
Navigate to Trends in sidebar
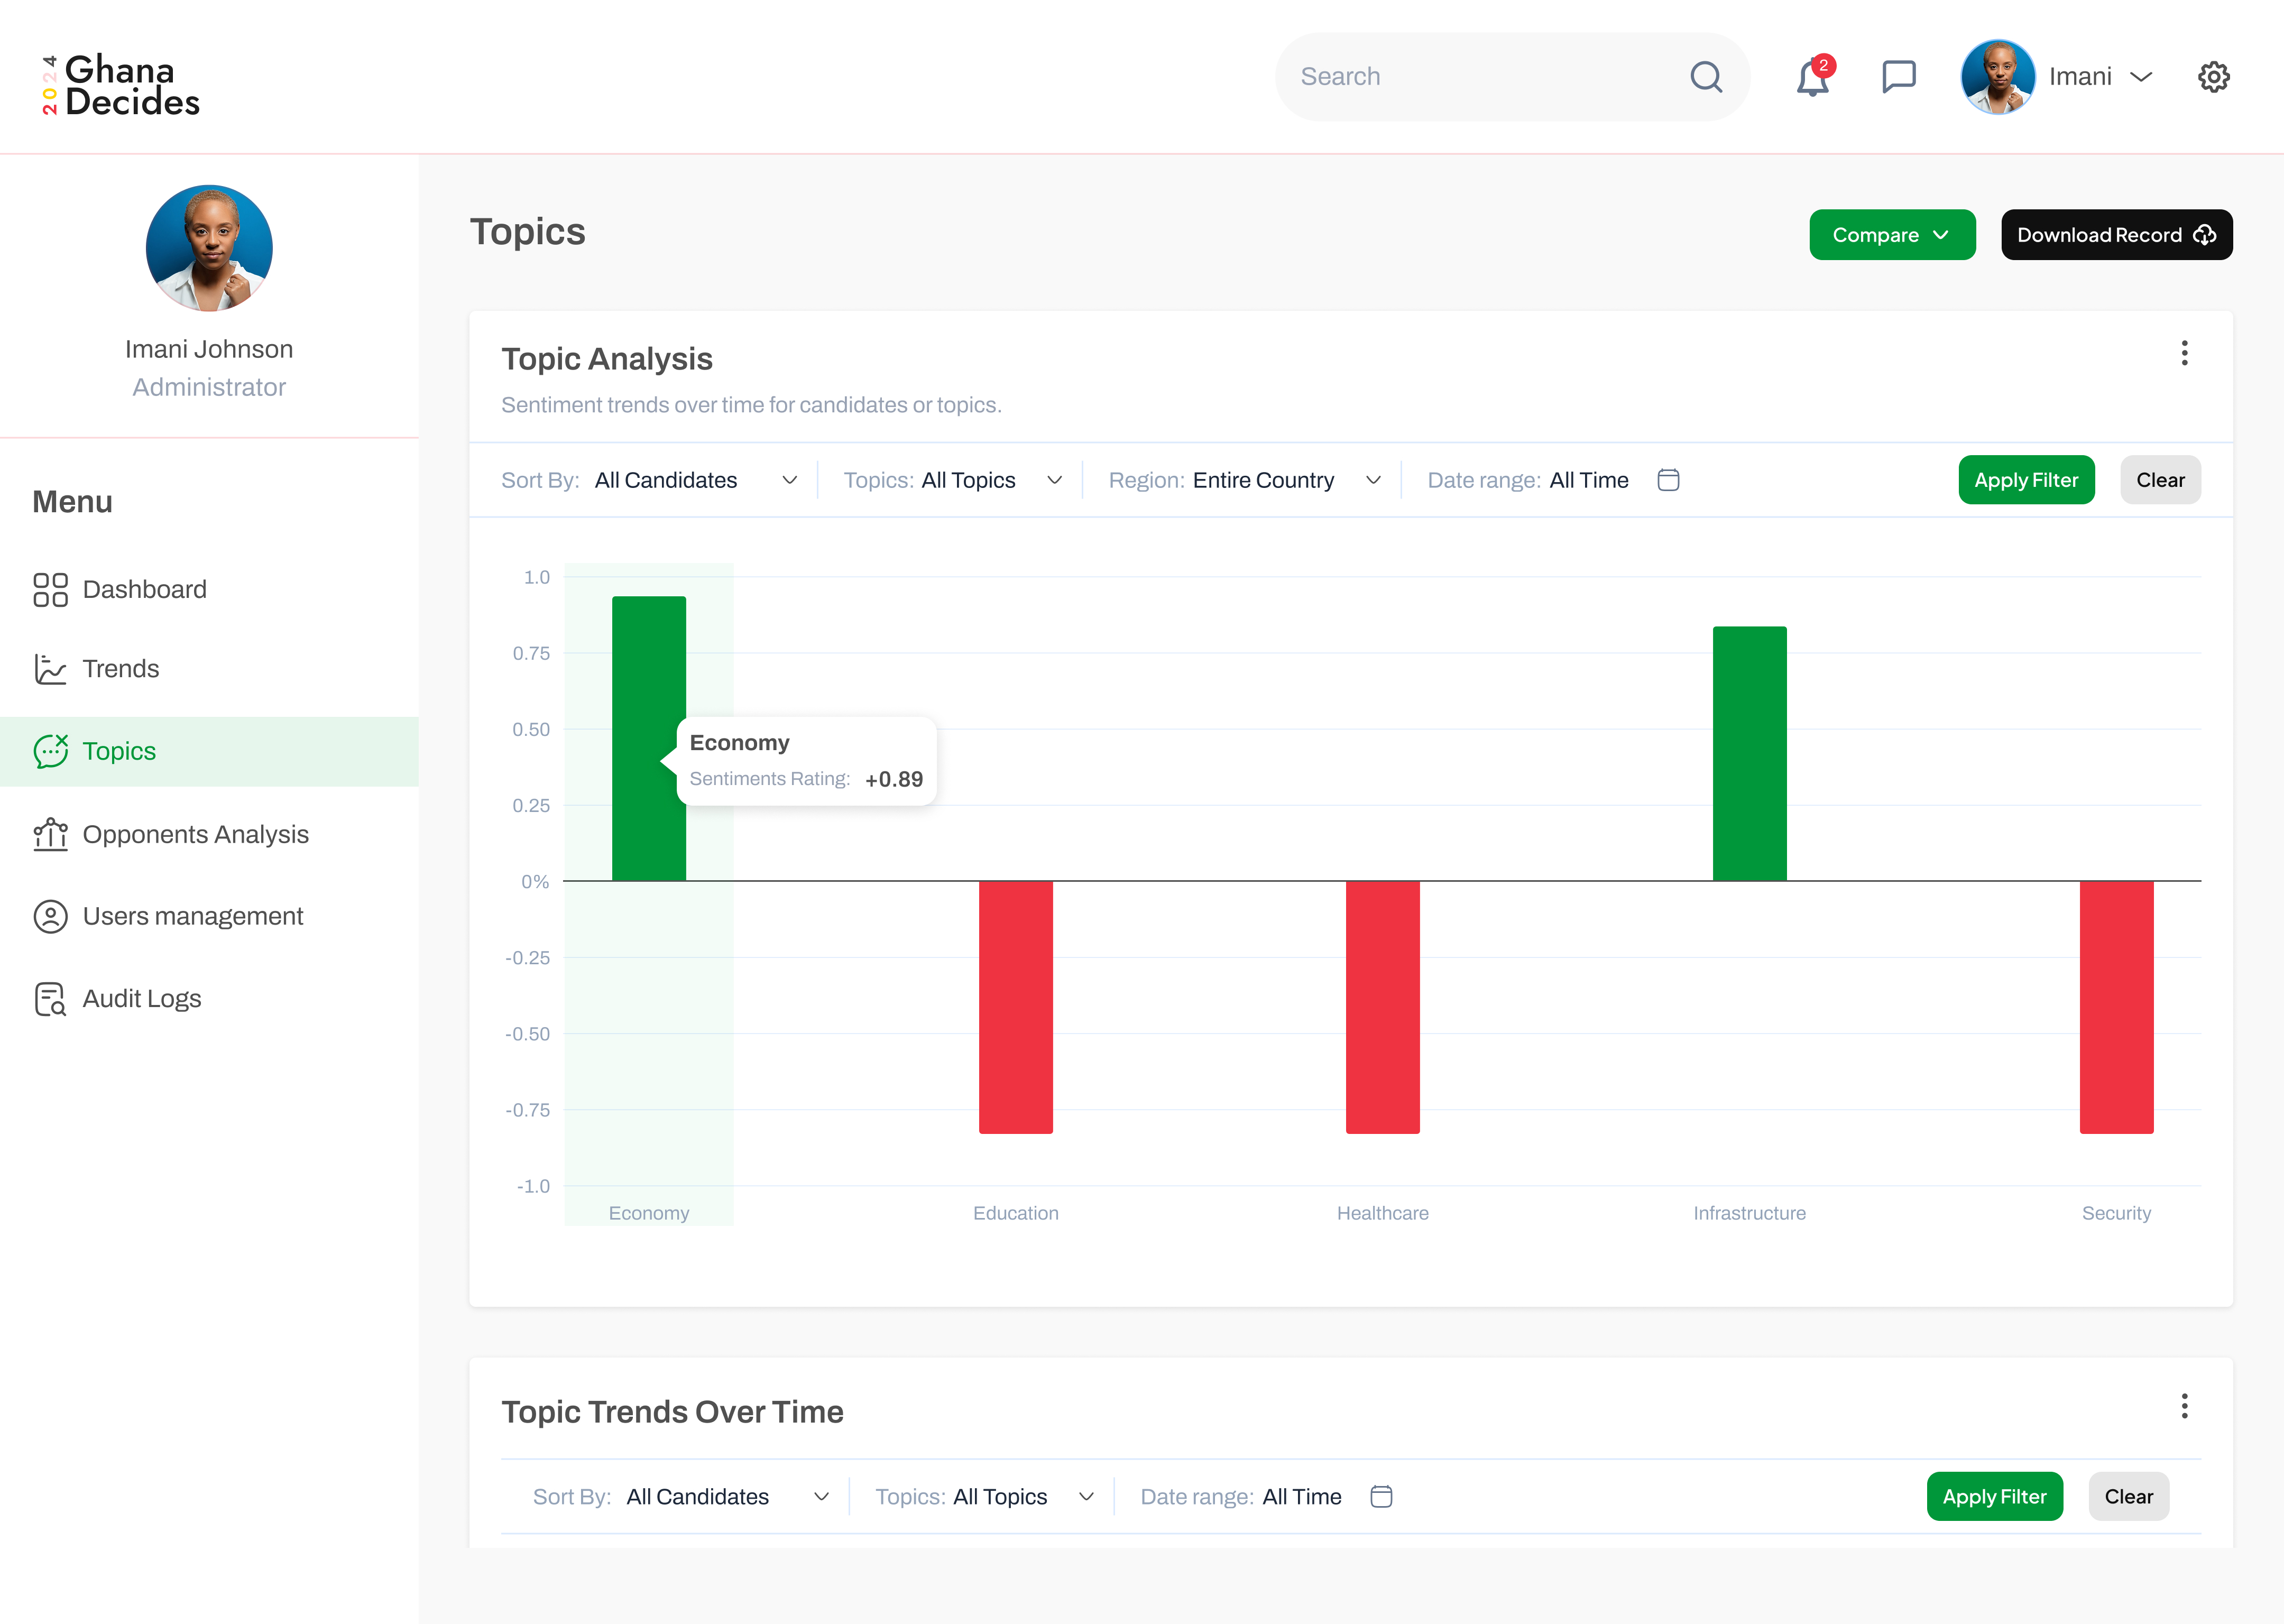point(120,668)
